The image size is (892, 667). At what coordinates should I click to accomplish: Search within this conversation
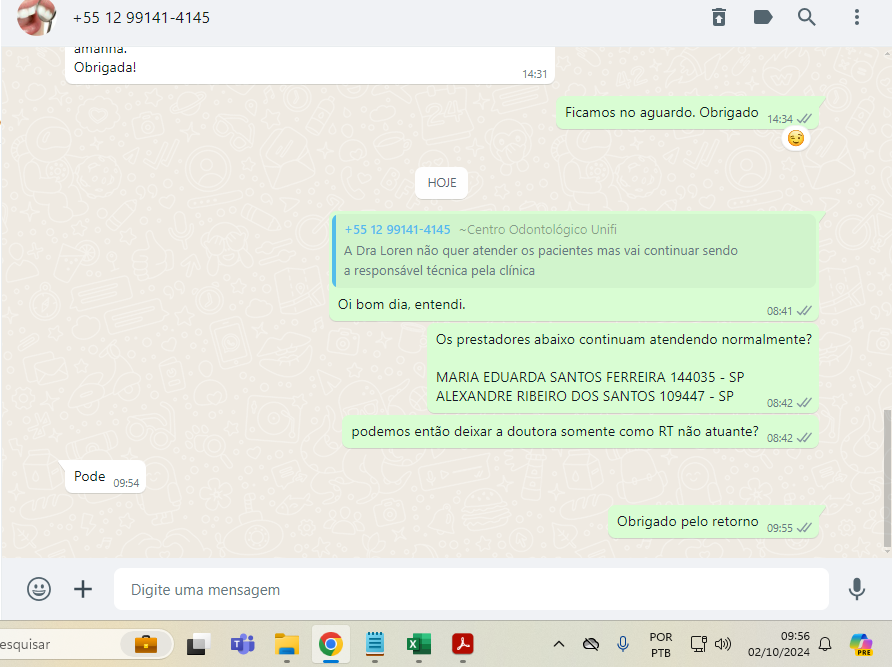click(x=807, y=17)
